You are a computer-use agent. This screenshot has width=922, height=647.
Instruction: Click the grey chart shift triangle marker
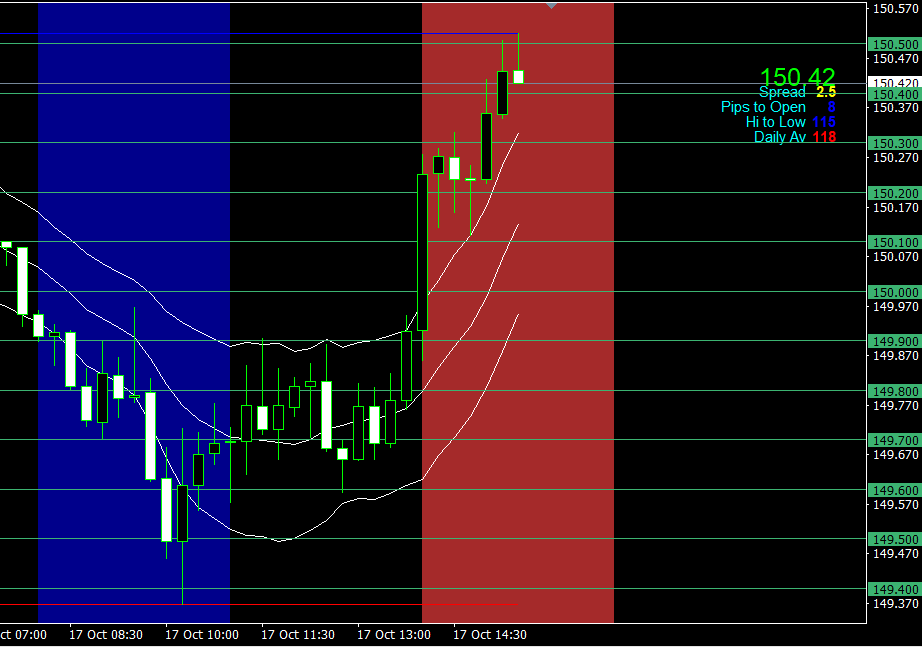[551, 6]
